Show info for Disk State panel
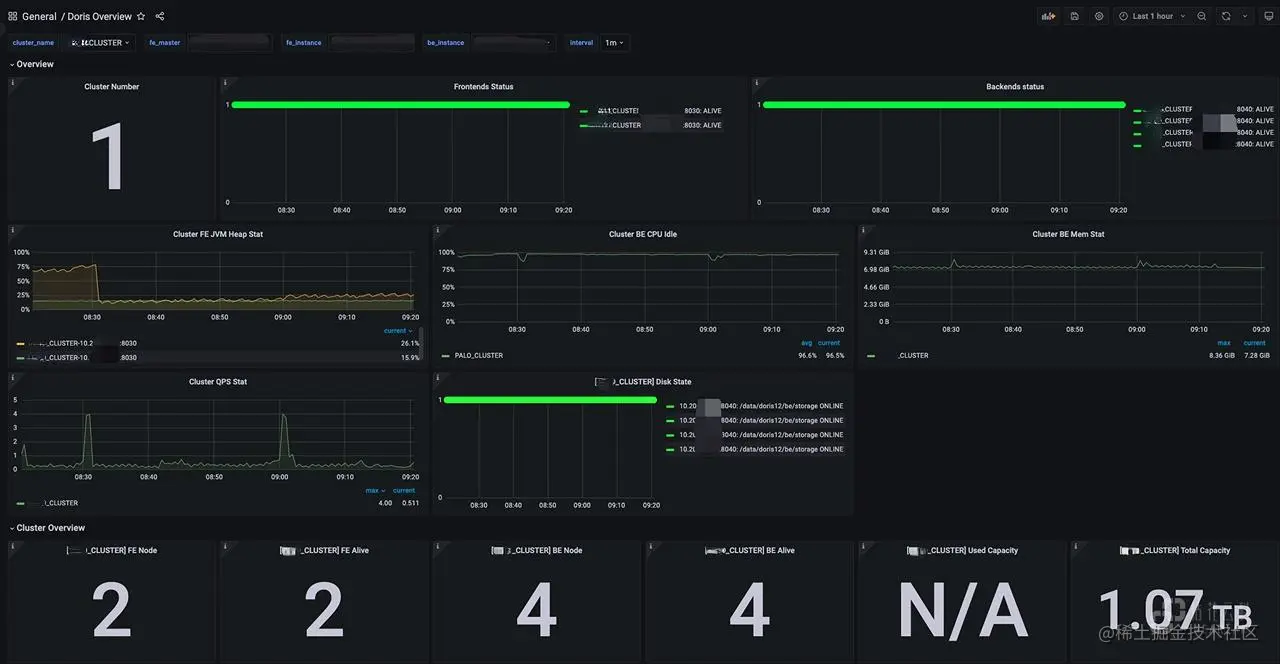The image size is (1280, 664). (x=437, y=377)
